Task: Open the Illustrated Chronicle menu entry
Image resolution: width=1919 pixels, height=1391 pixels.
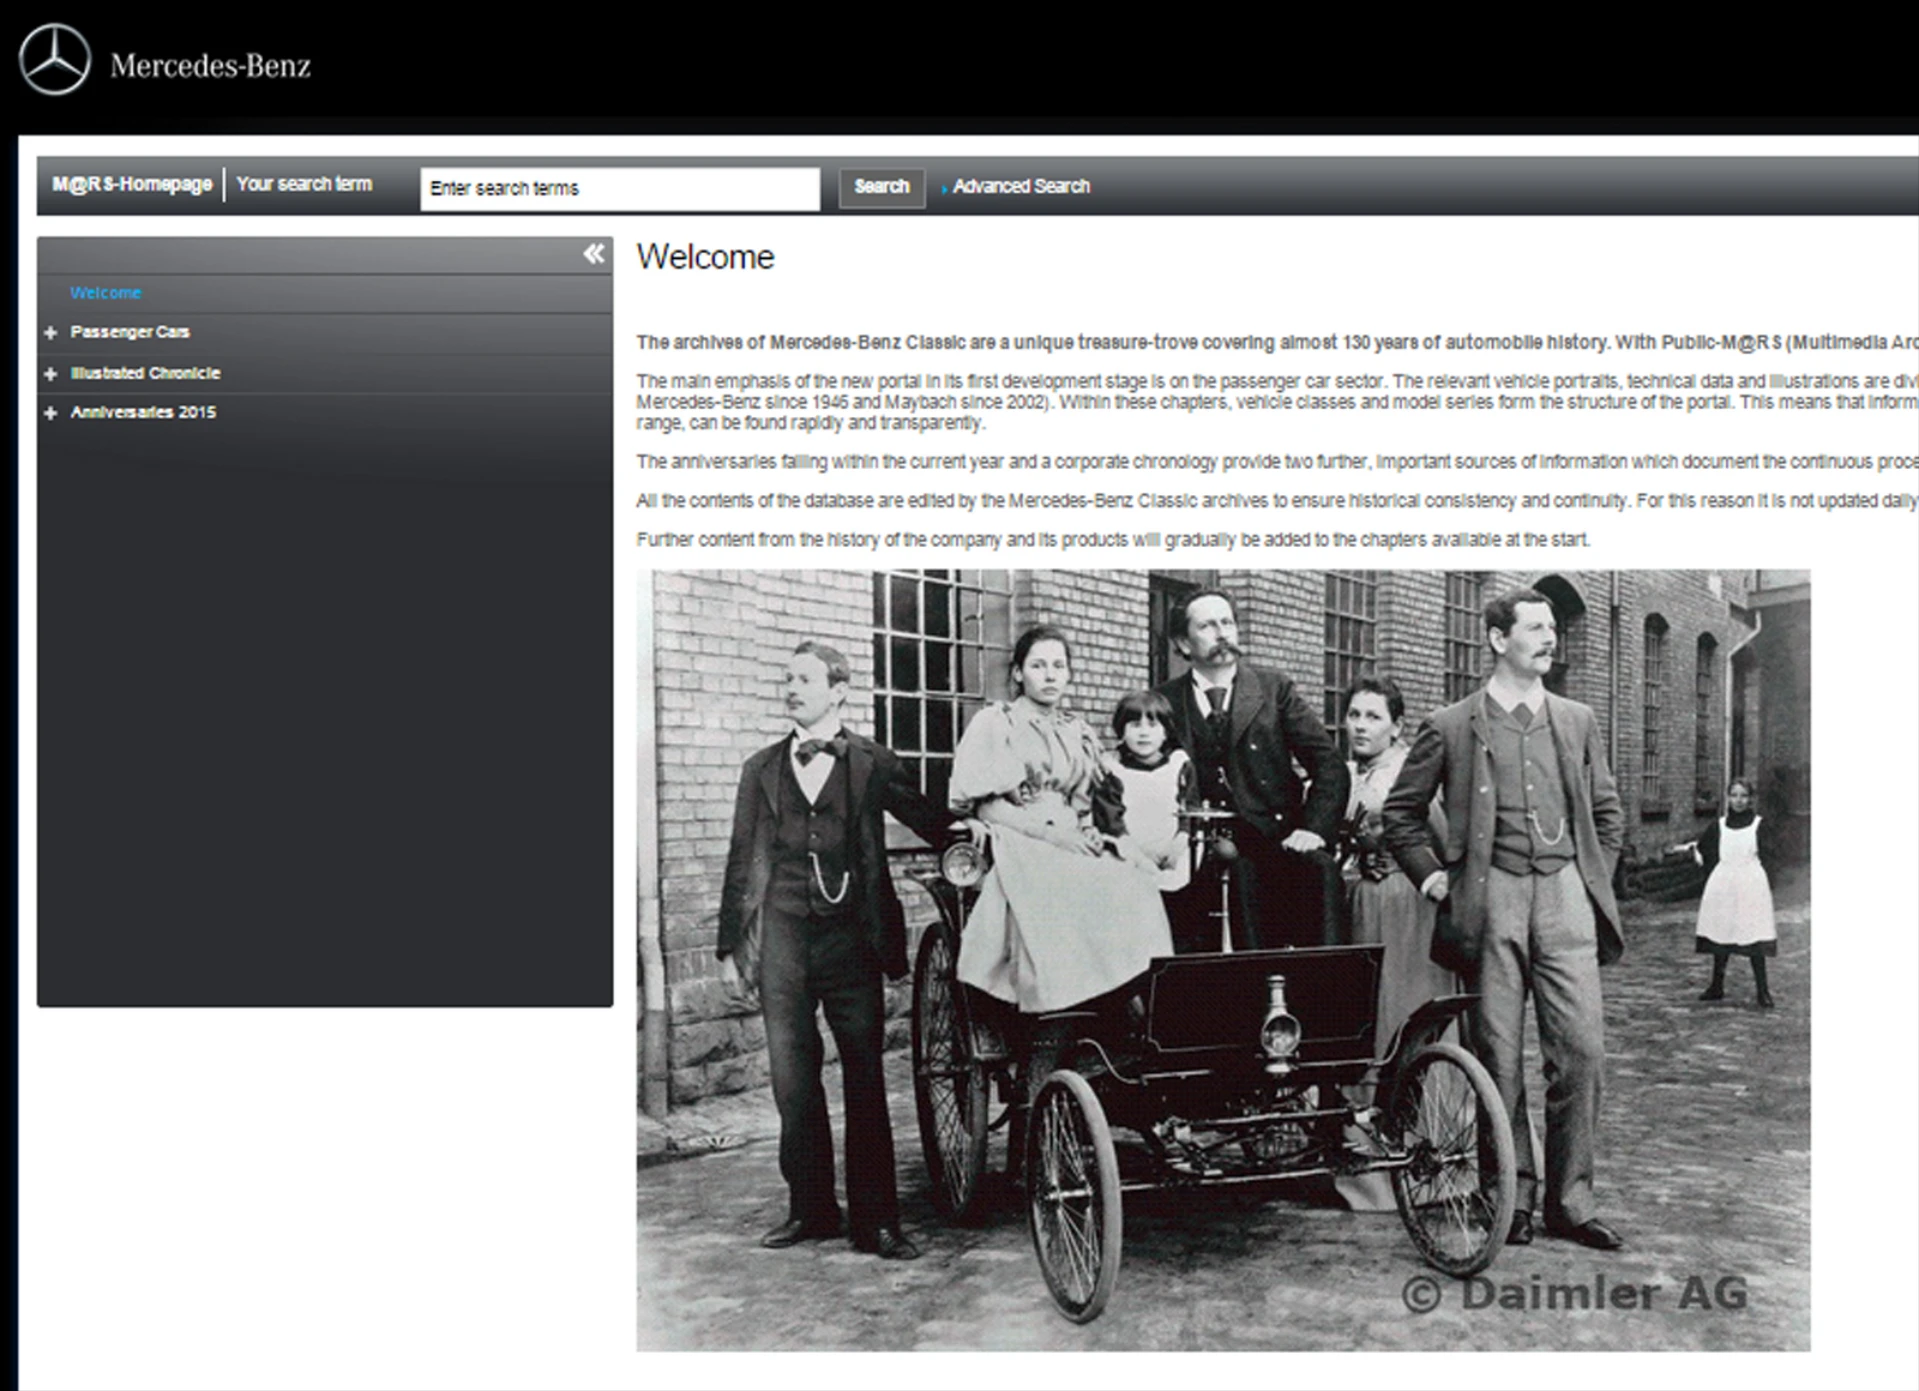Action: 145,373
